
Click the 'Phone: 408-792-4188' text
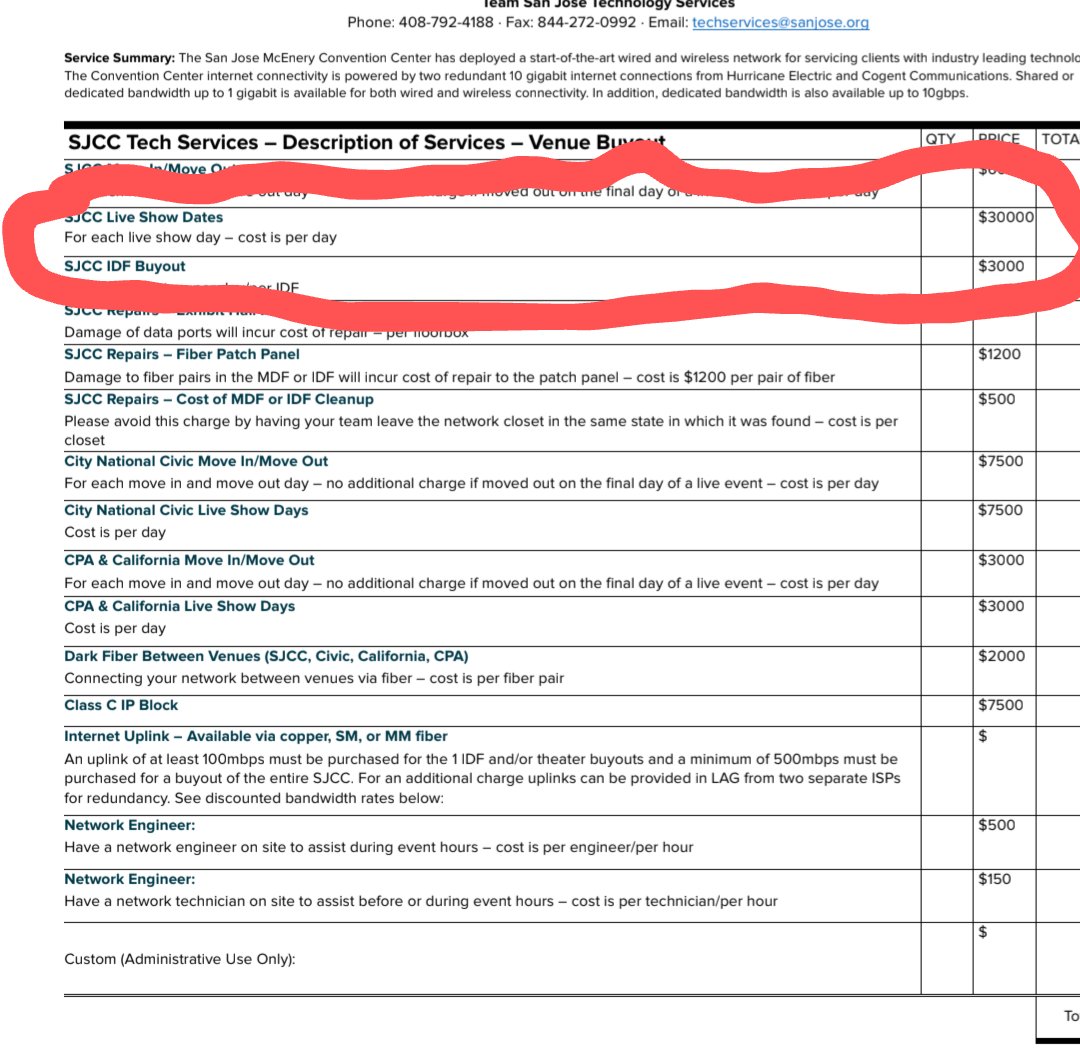point(420,22)
